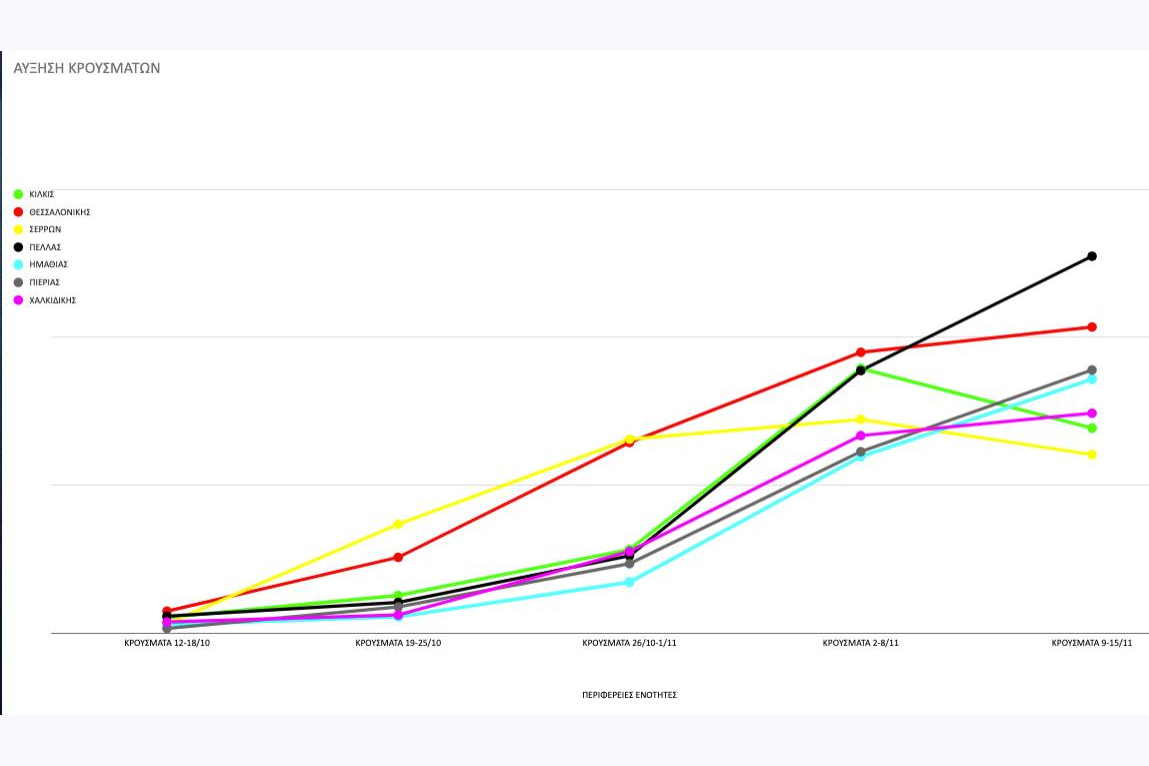The image size is (1149, 766).
Task: Click the red ΘΕΣΣΑΛΟΝΙΚΗΣ legend marker
Action: [x=18, y=212]
